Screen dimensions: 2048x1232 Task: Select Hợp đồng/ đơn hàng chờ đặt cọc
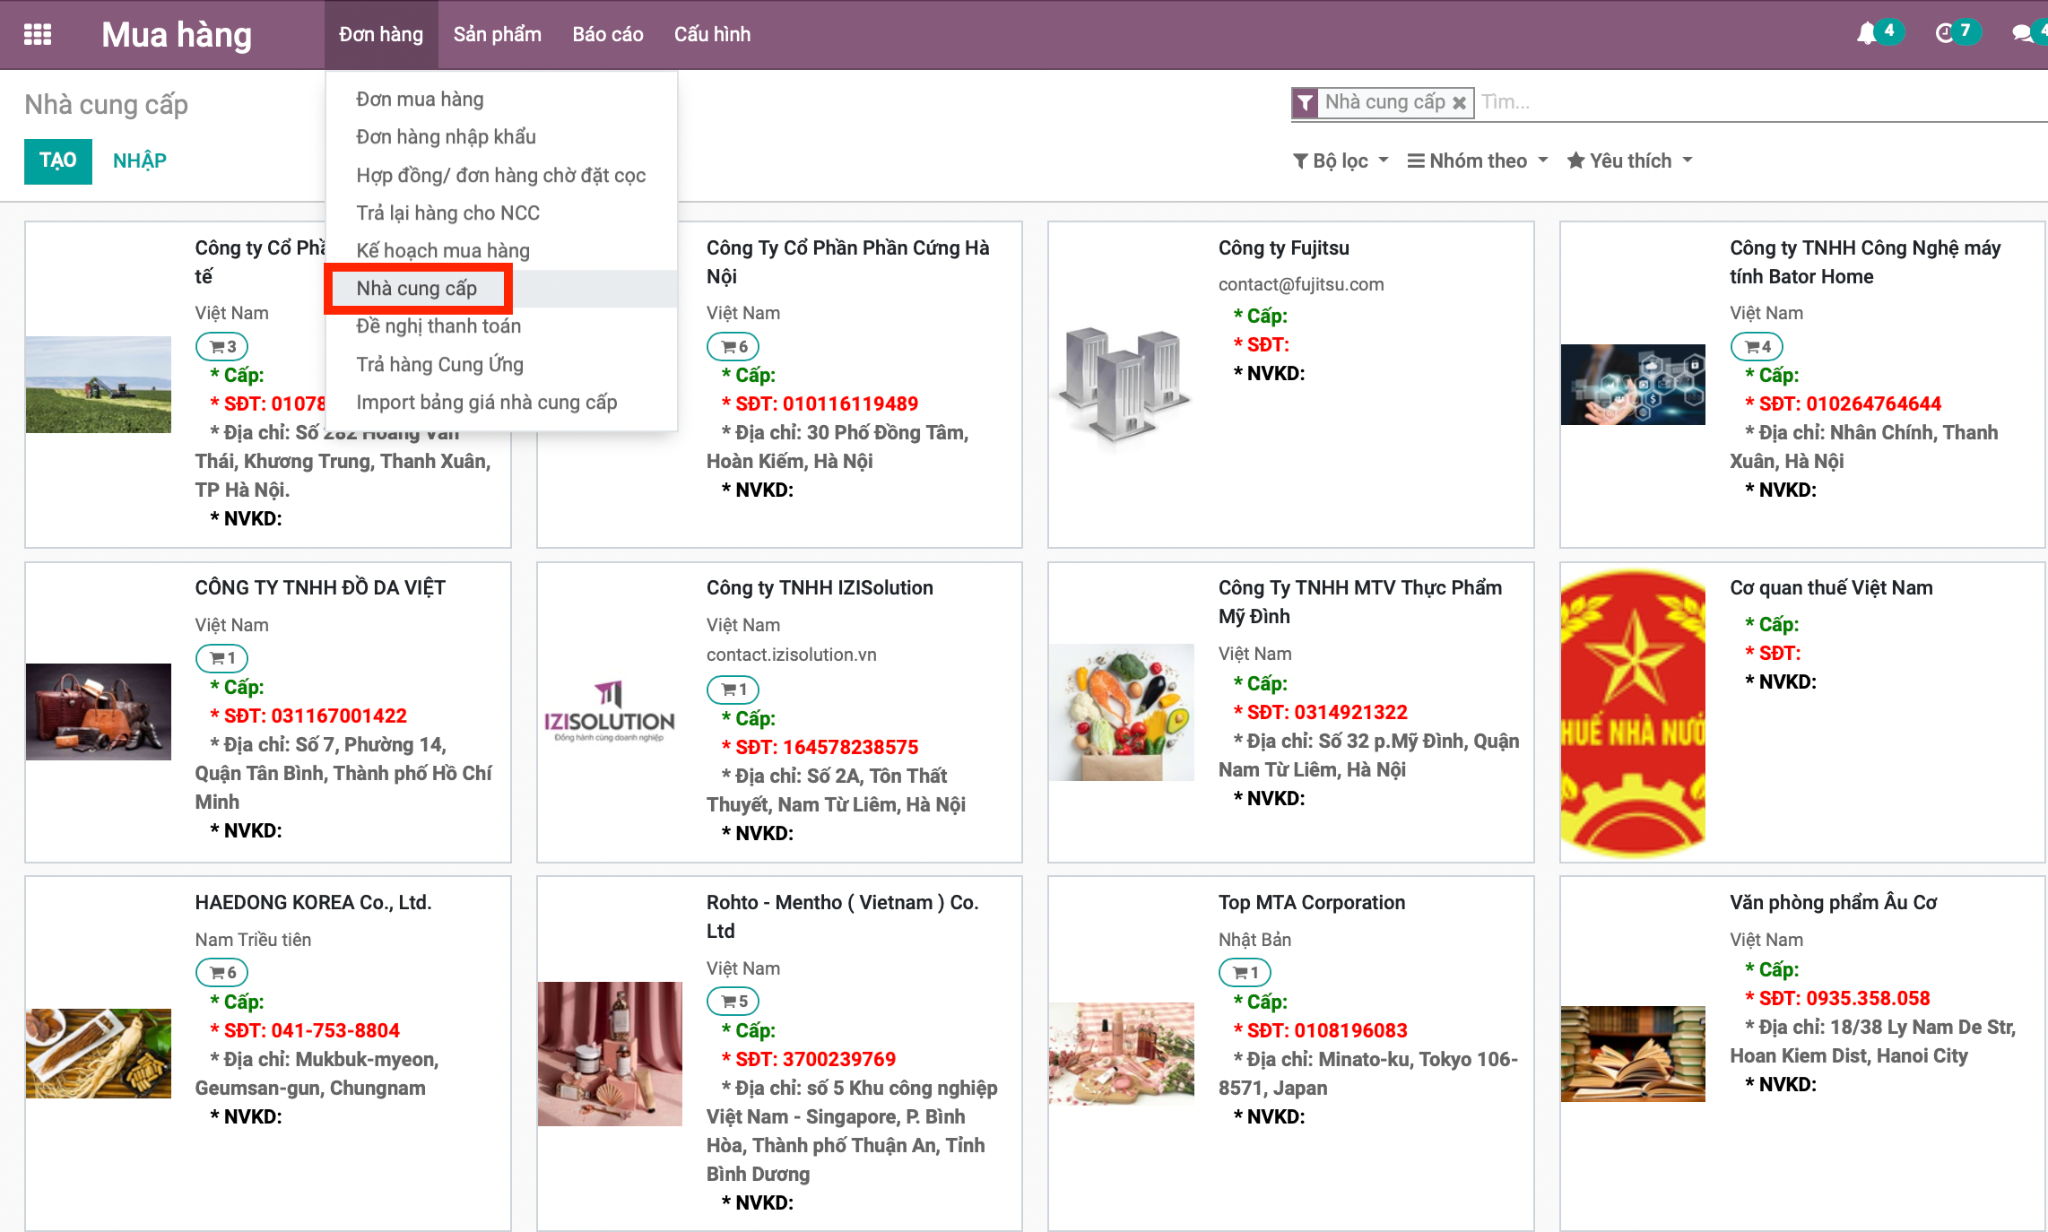(501, 175)
